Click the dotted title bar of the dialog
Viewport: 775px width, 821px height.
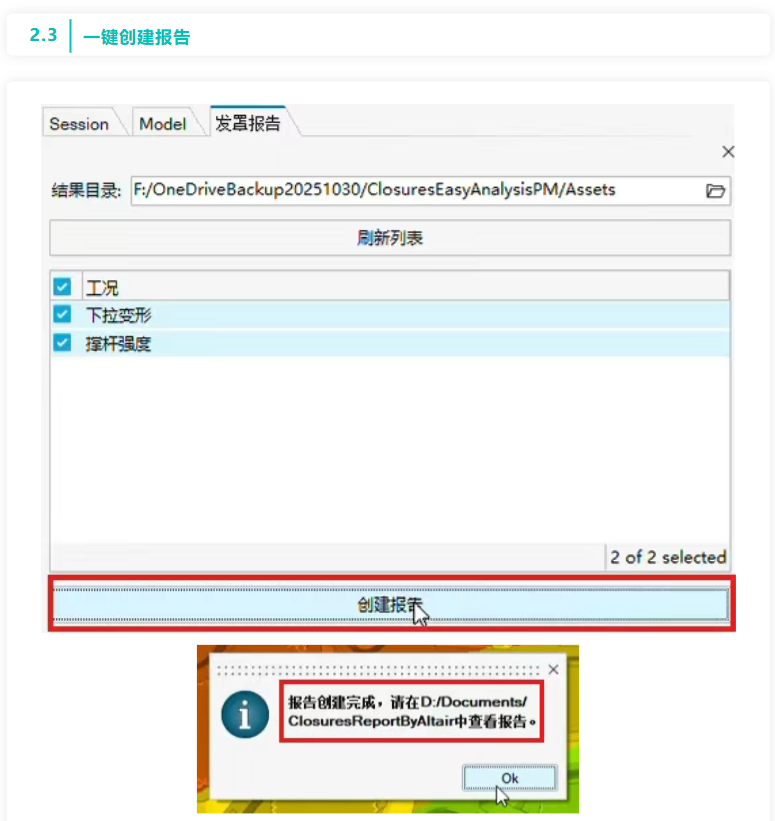tap(378, 670)
